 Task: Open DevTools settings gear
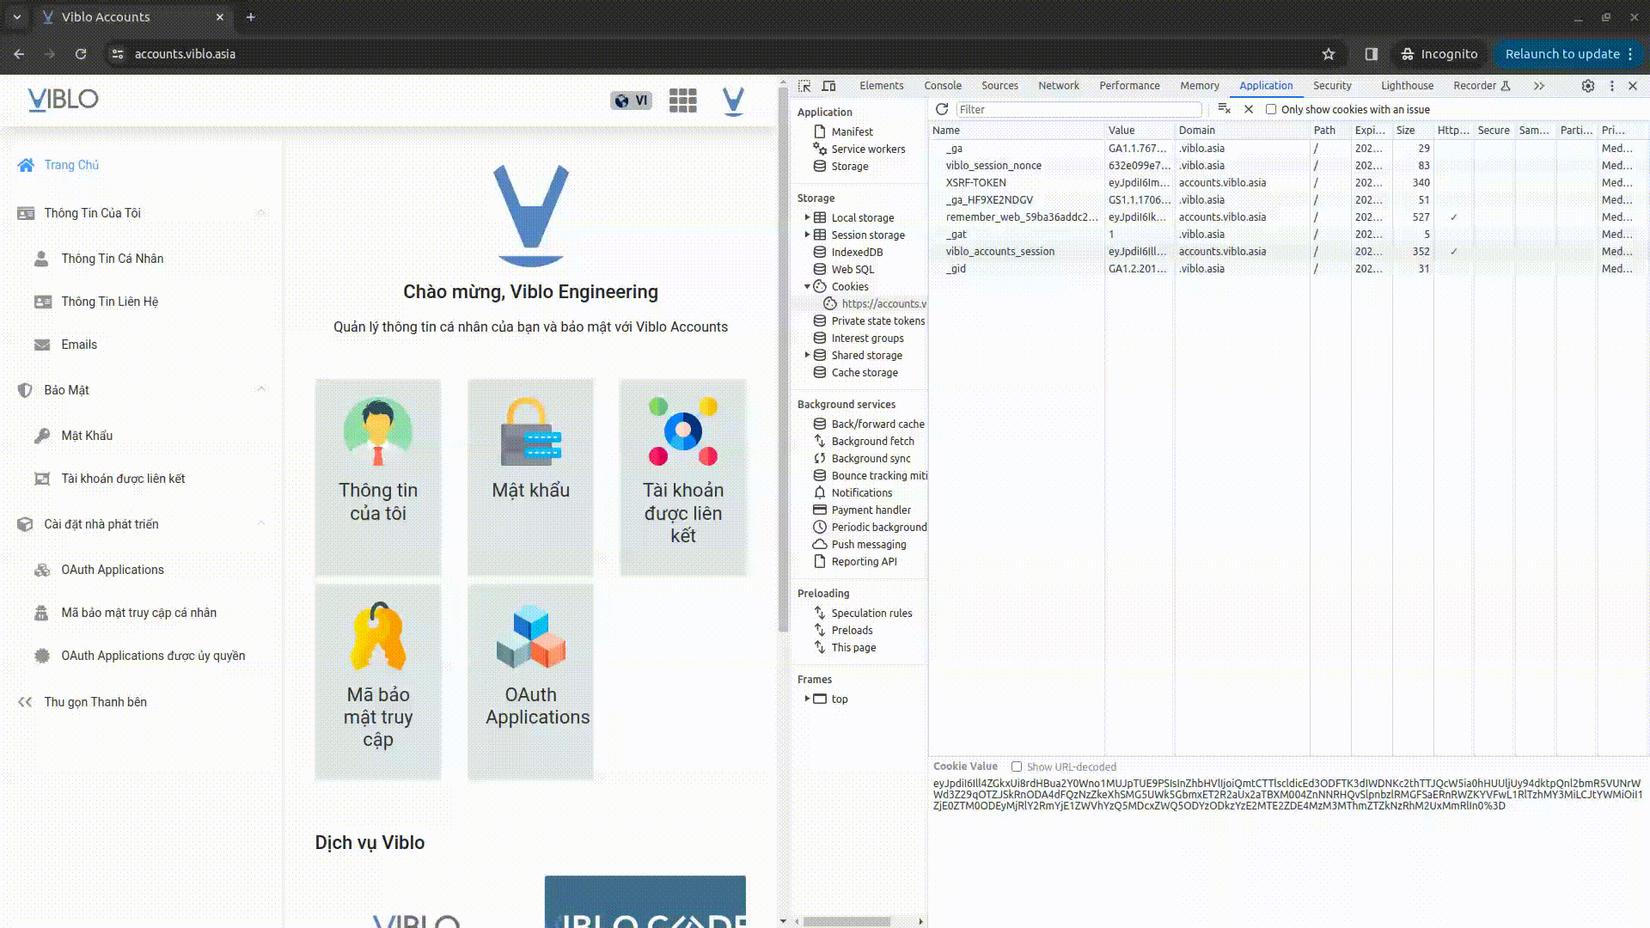click(1588, 86)
